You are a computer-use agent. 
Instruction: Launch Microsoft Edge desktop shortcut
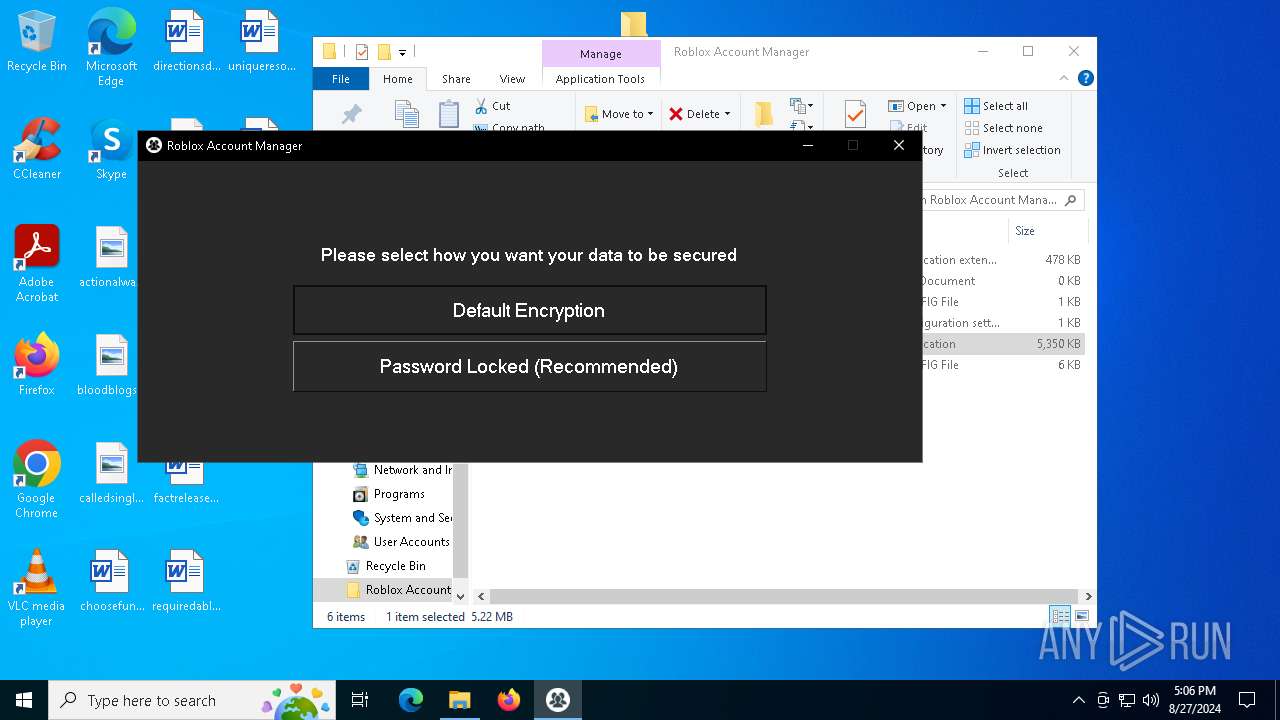click(111, 48)
